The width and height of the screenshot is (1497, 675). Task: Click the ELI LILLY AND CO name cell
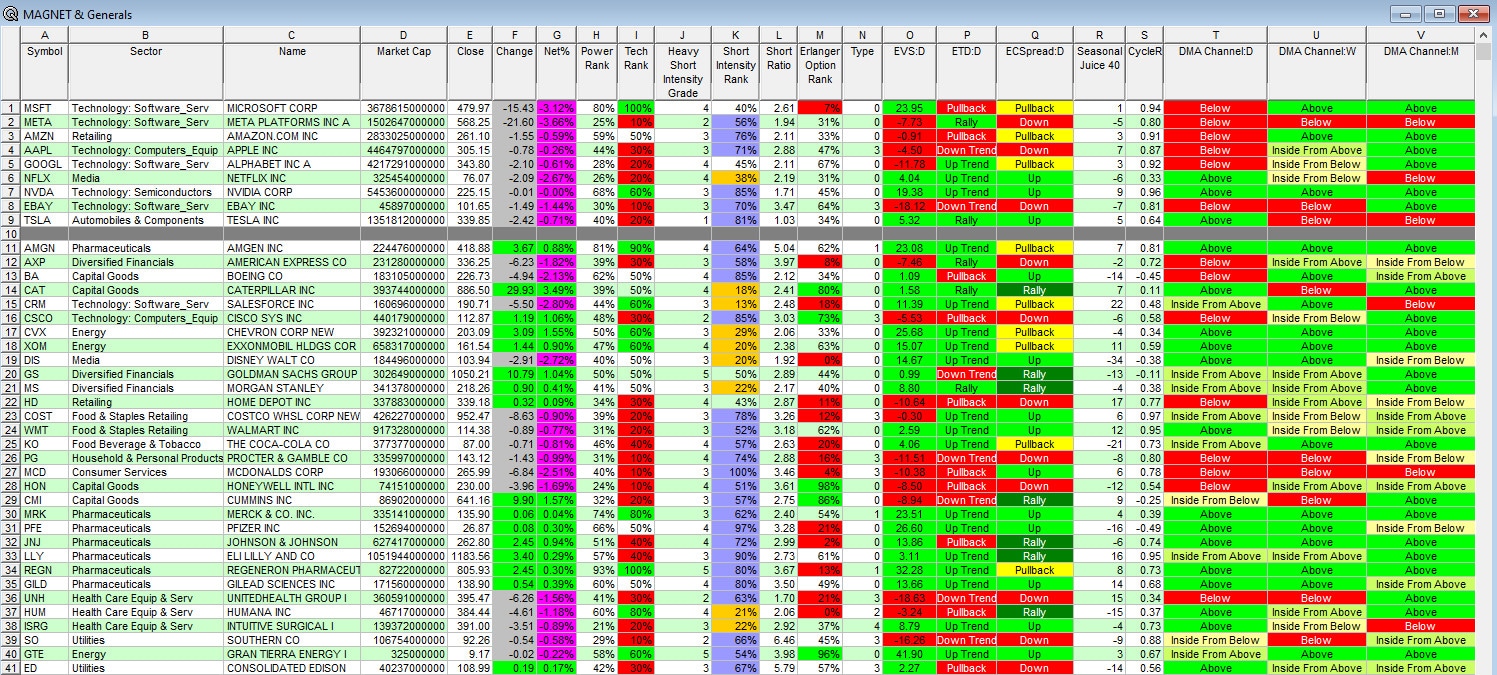pos(292,555)
